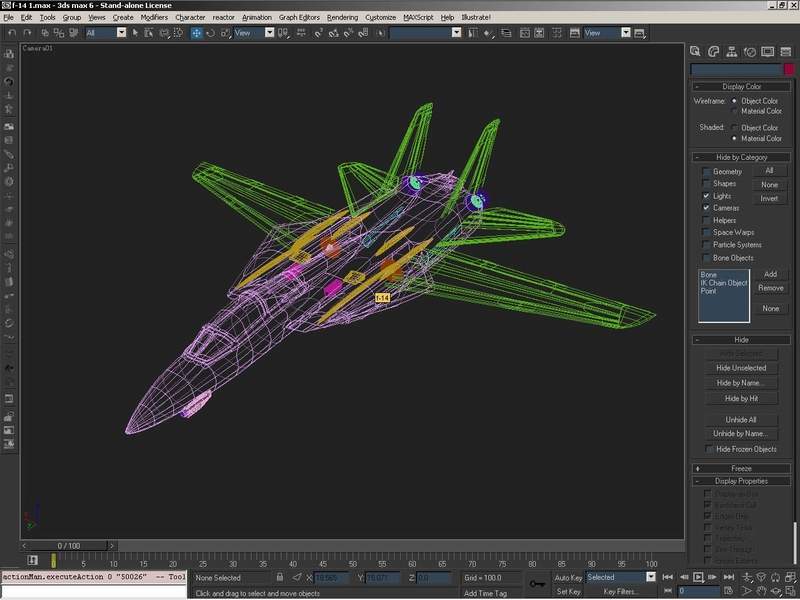Open the MAXScript menu
The height and width of the screenshot is (600, 800).
click(x=418, y=17)
